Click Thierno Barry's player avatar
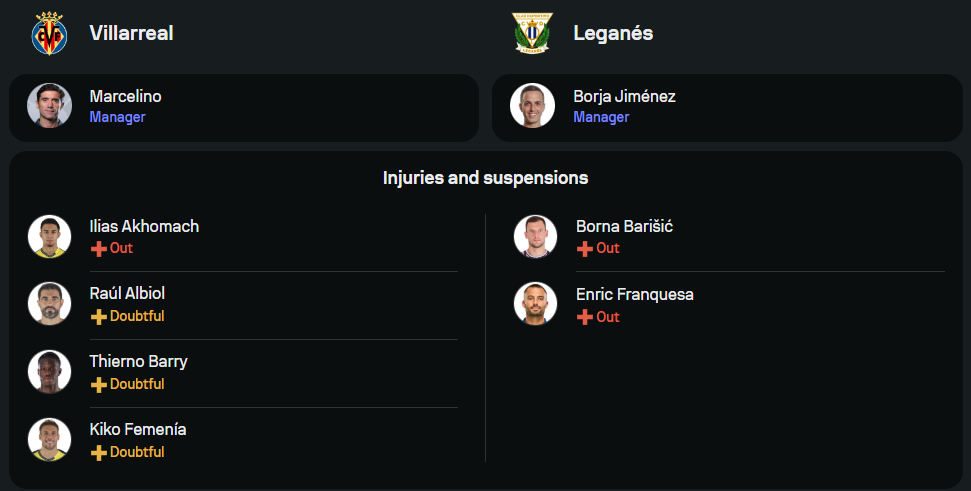Image resolution: width=971 pixels, height=491 pixels. [x=49, y=372]
